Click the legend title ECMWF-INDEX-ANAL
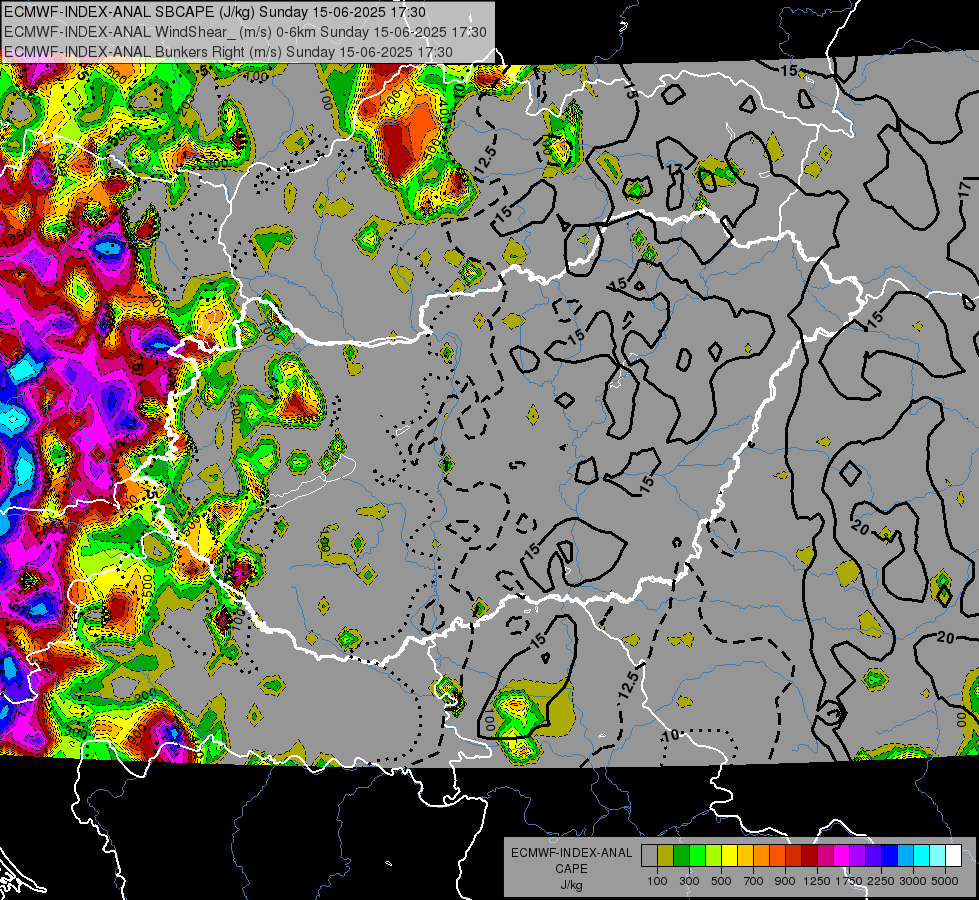The image size is (979, 900). [x=571, y=853]
